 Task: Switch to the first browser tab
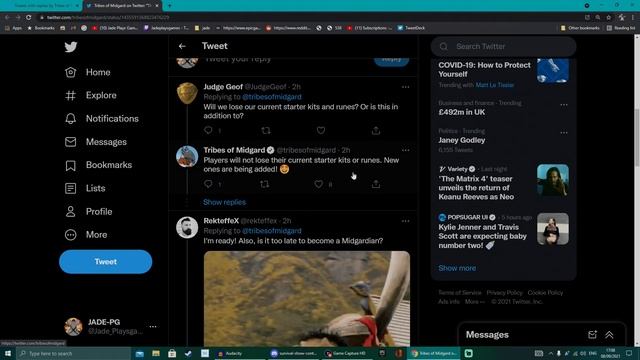point(42,6)
